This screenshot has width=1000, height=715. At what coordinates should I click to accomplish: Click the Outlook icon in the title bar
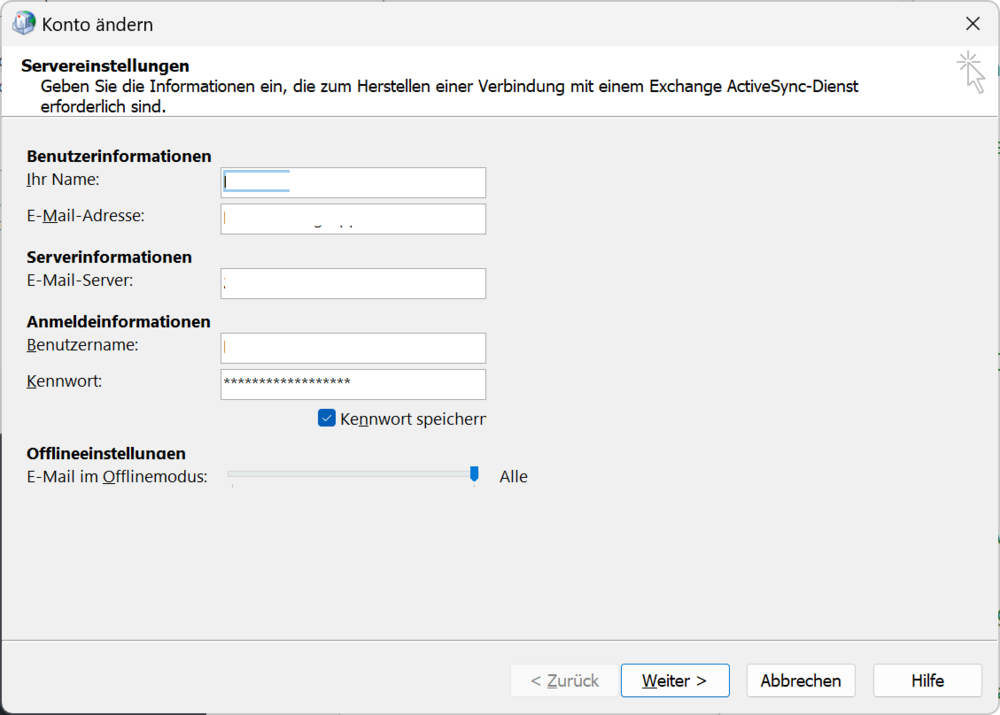pos(23,22)
